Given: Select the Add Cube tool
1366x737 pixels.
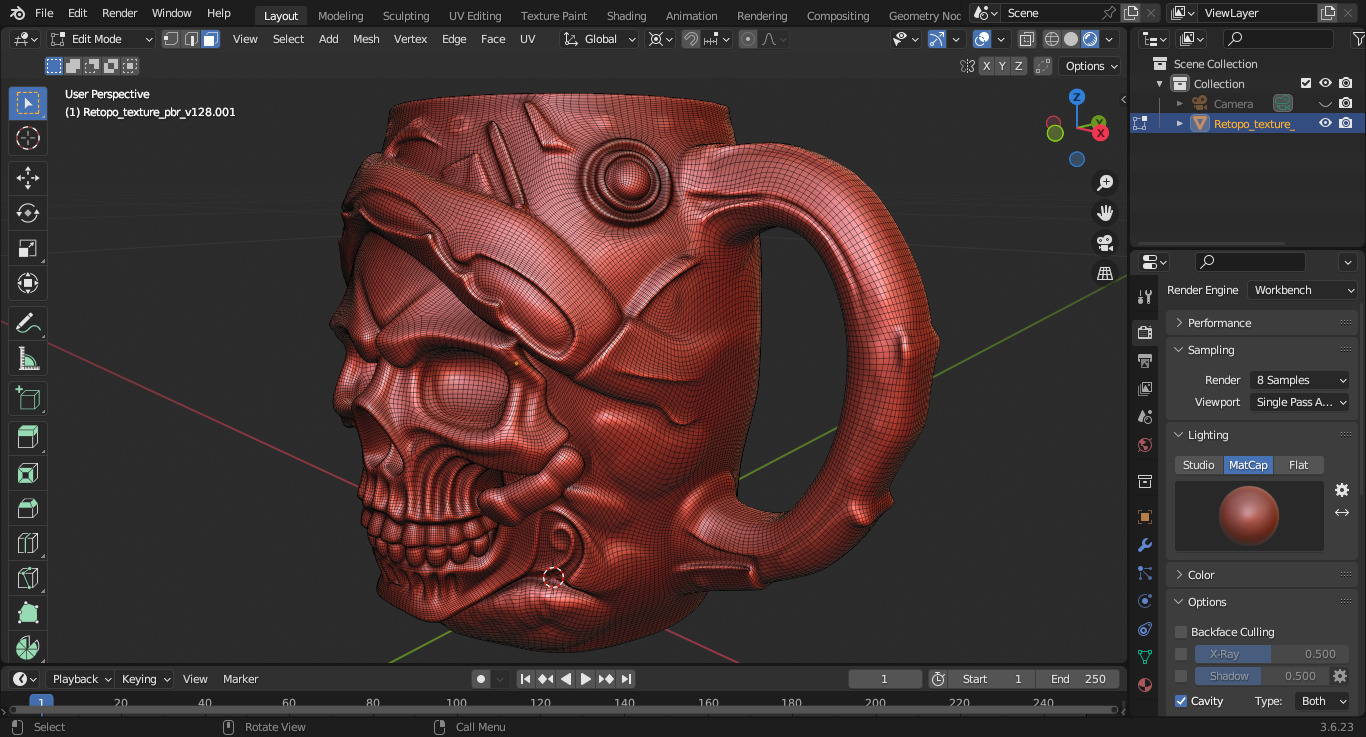Looking at the screenshot, I should click(x=28, y=398).
